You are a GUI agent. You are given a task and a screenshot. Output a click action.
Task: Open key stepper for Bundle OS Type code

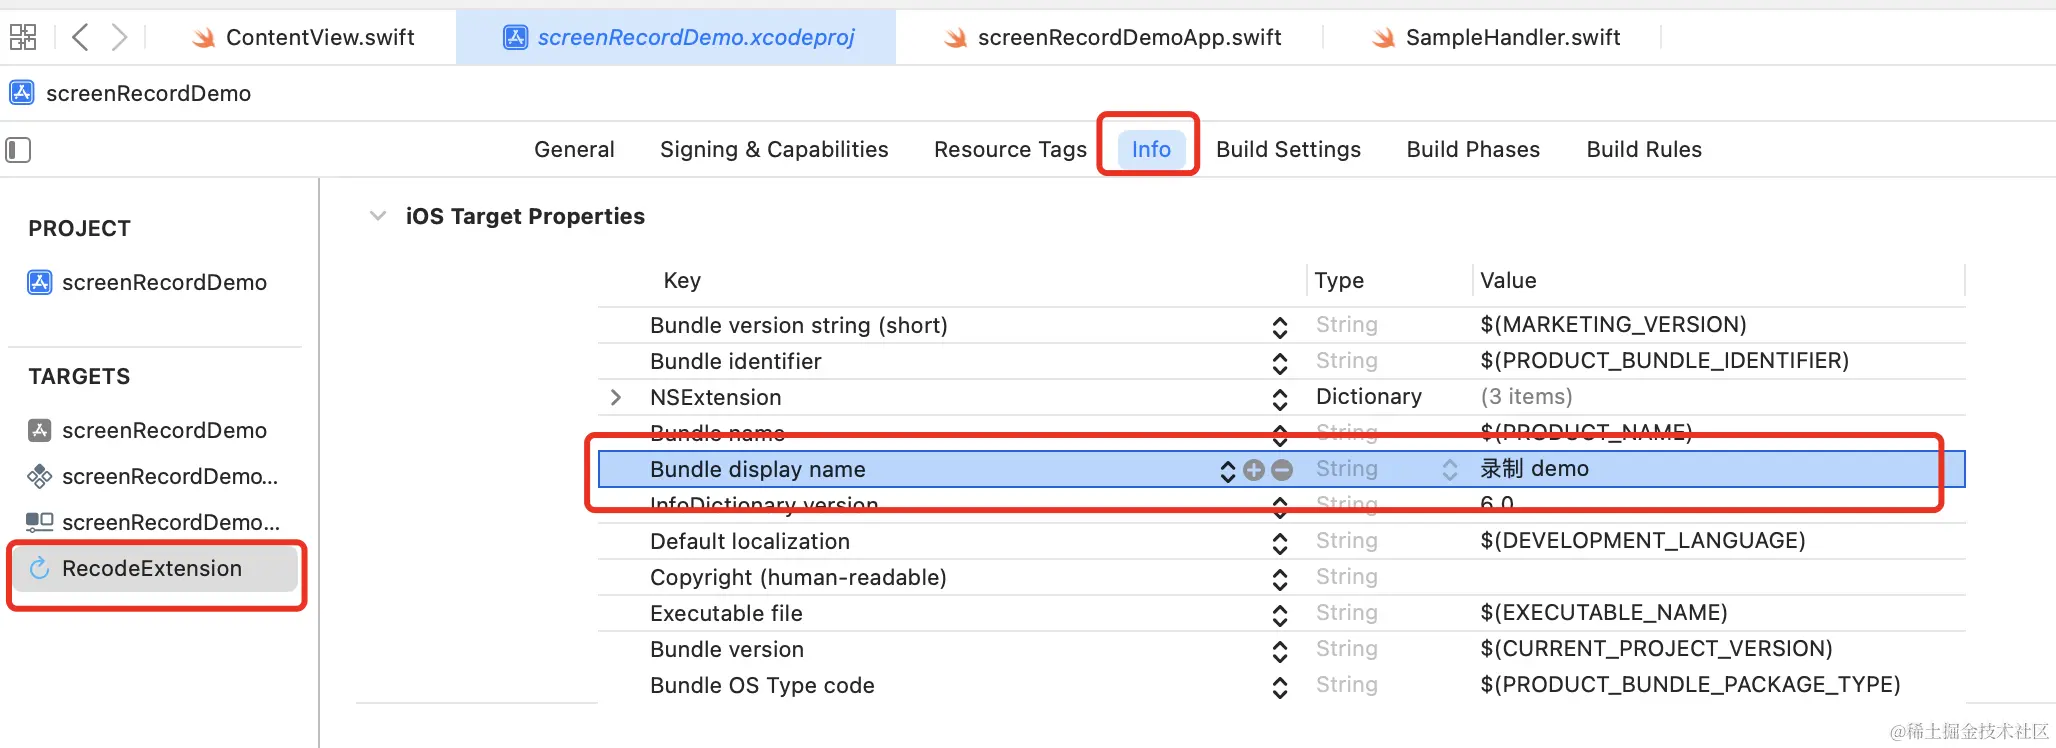click(1280, 687)
